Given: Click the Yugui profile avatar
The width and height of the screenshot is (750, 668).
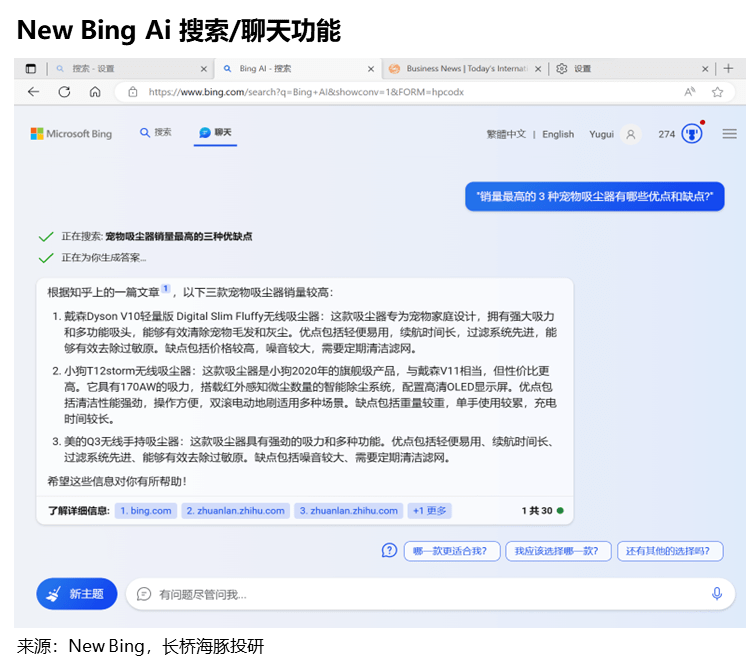Looking at the screenshot, I should point(630,134).
